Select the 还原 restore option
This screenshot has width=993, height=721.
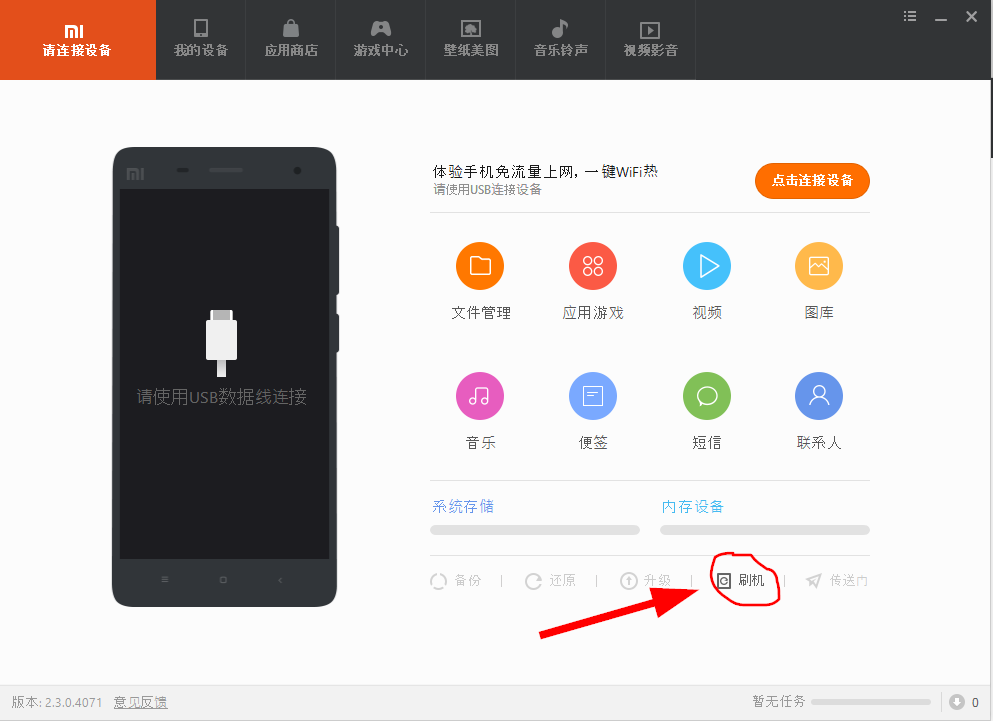coord(551,581)
